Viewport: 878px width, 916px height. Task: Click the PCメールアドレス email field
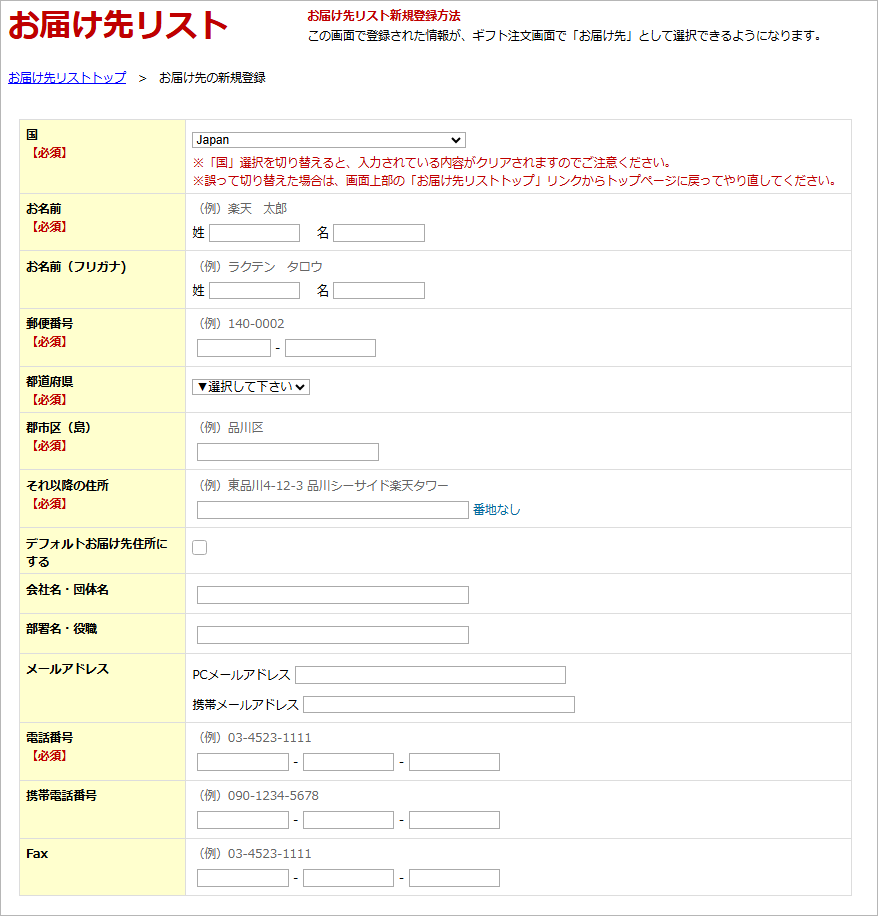click(430, 674)
